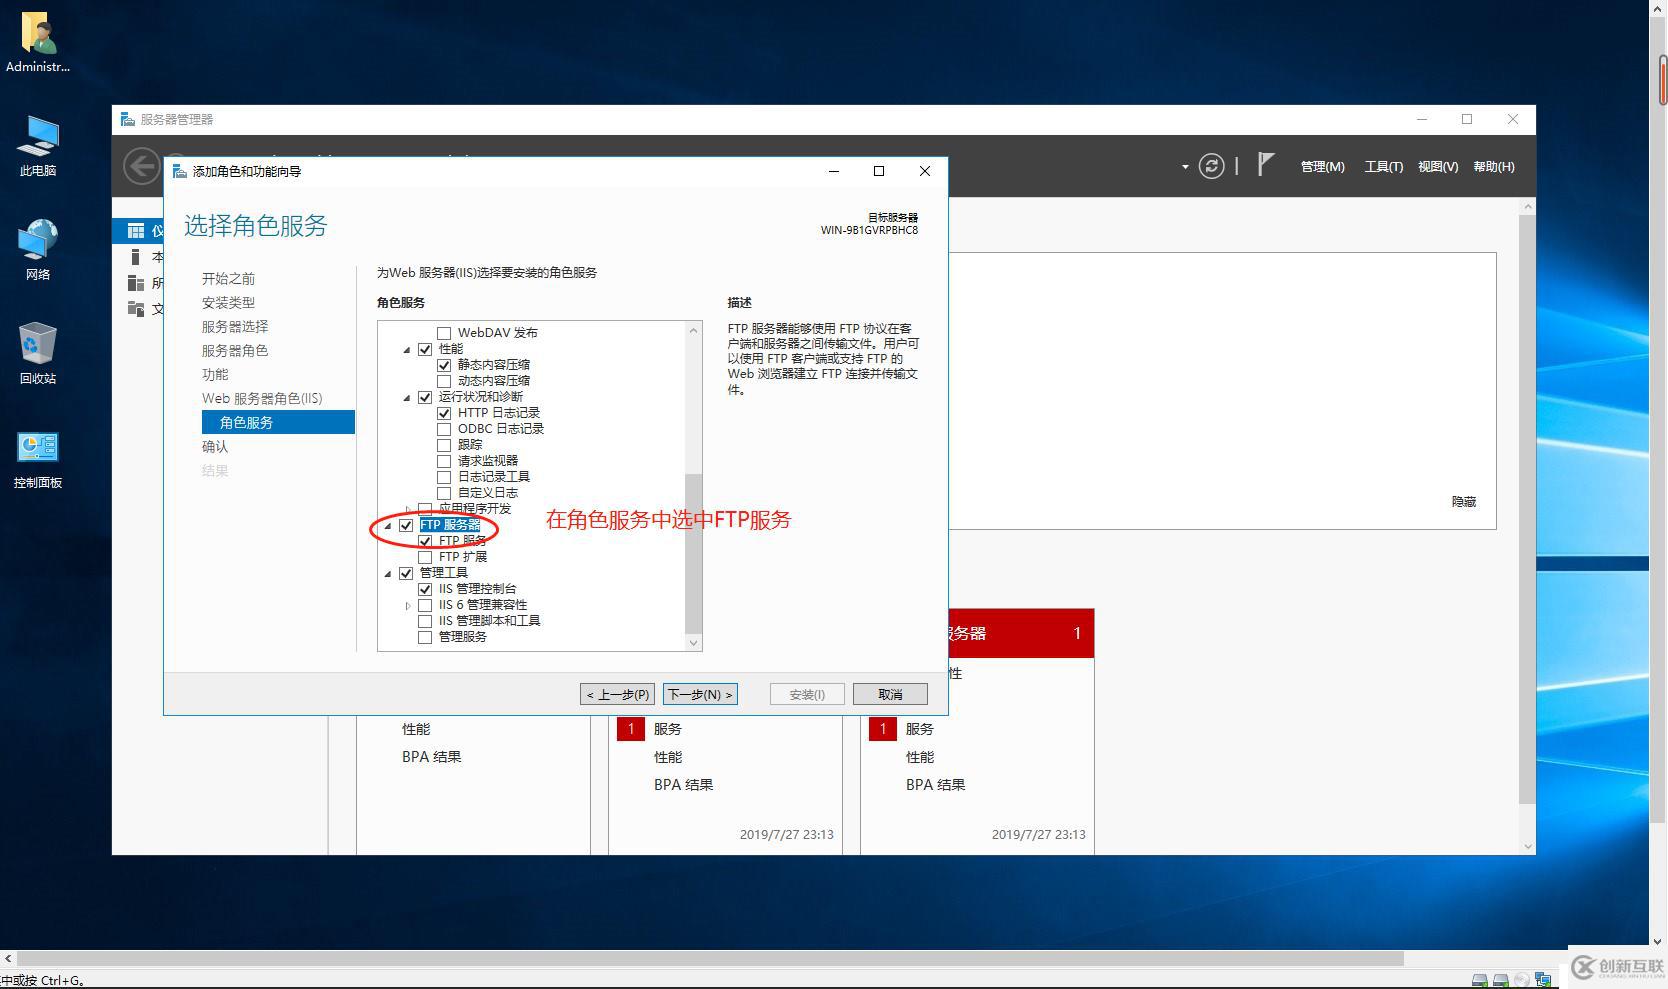Click the Server Manager back arrow icon
This screenshot has height=989, width=1668.
141,166
